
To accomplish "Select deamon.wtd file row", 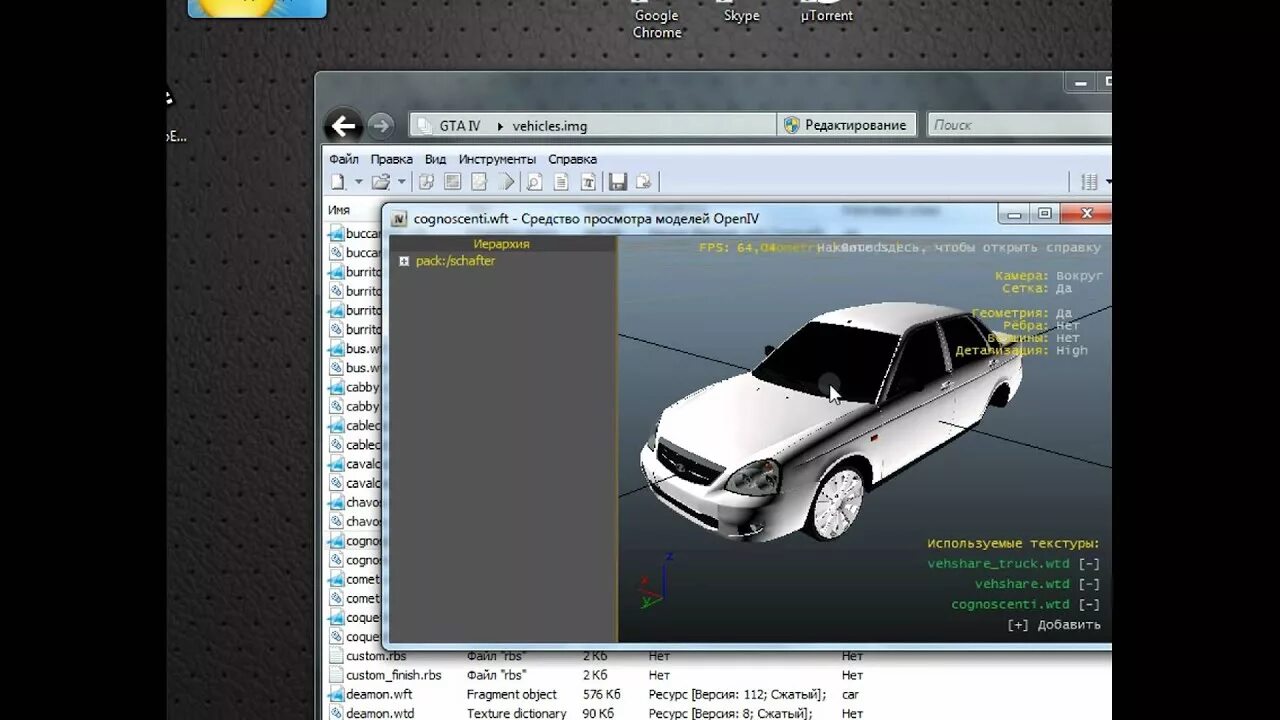I will point(718,713).
